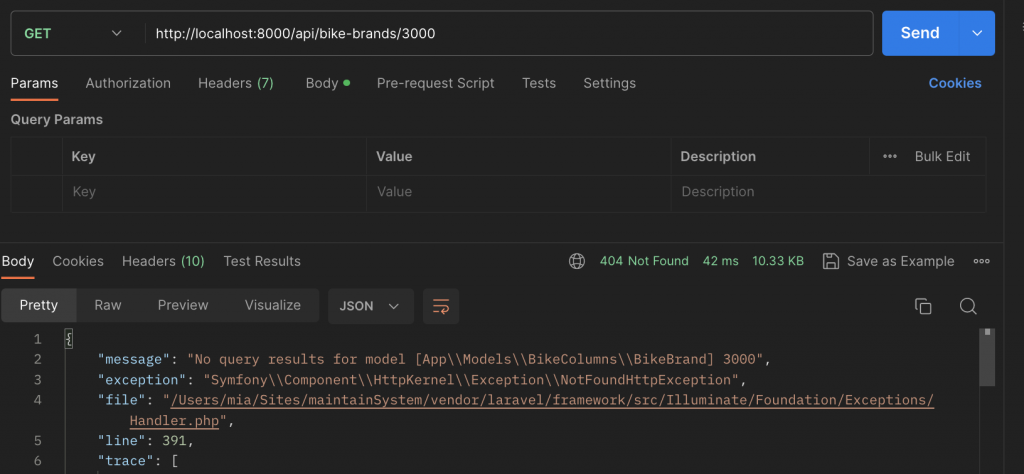Expand the Send button arrow options
This screenshot has width=1024, height=474.
(977, 33)
